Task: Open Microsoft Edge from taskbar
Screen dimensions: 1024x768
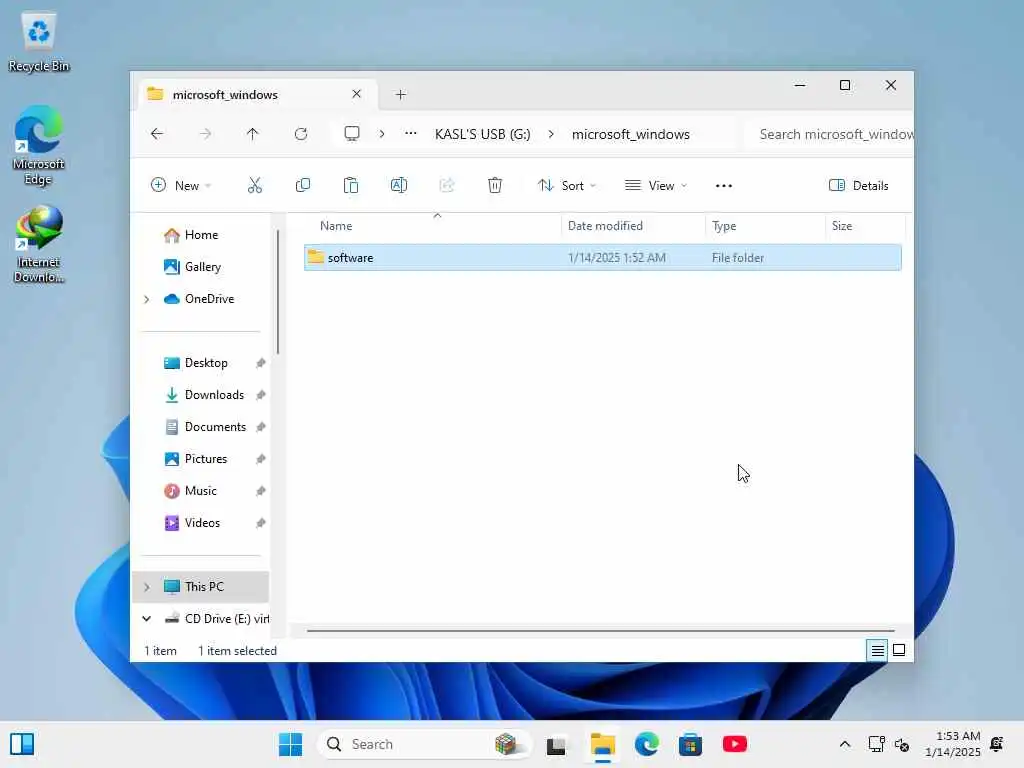Action: pos(647,744)
